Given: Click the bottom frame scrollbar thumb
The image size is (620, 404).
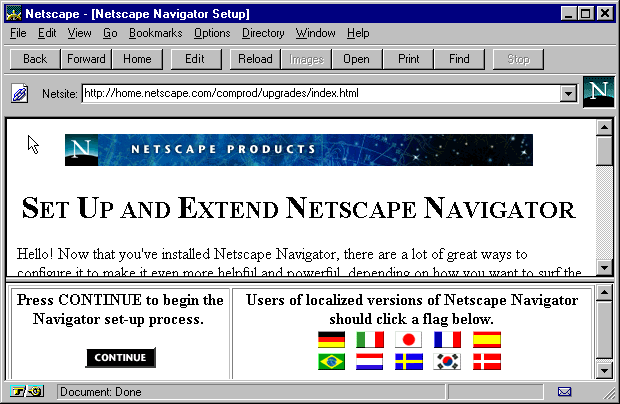Looking at the screenshot, I should tap(605, 330).
